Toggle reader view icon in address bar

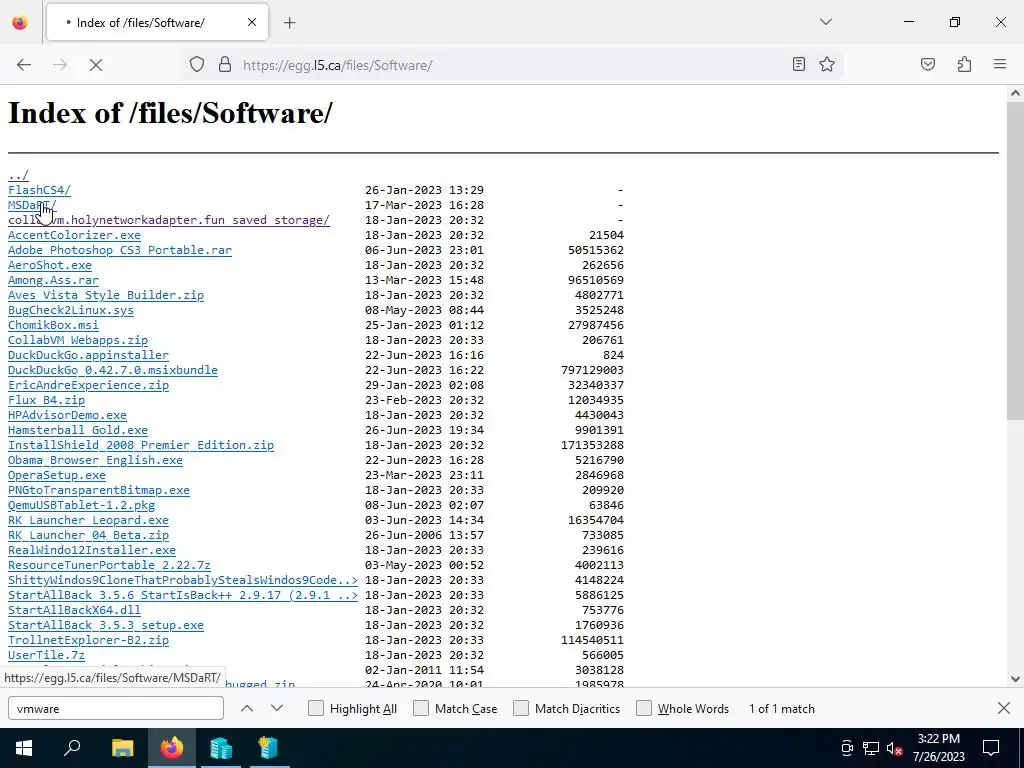tap(798, 64)
